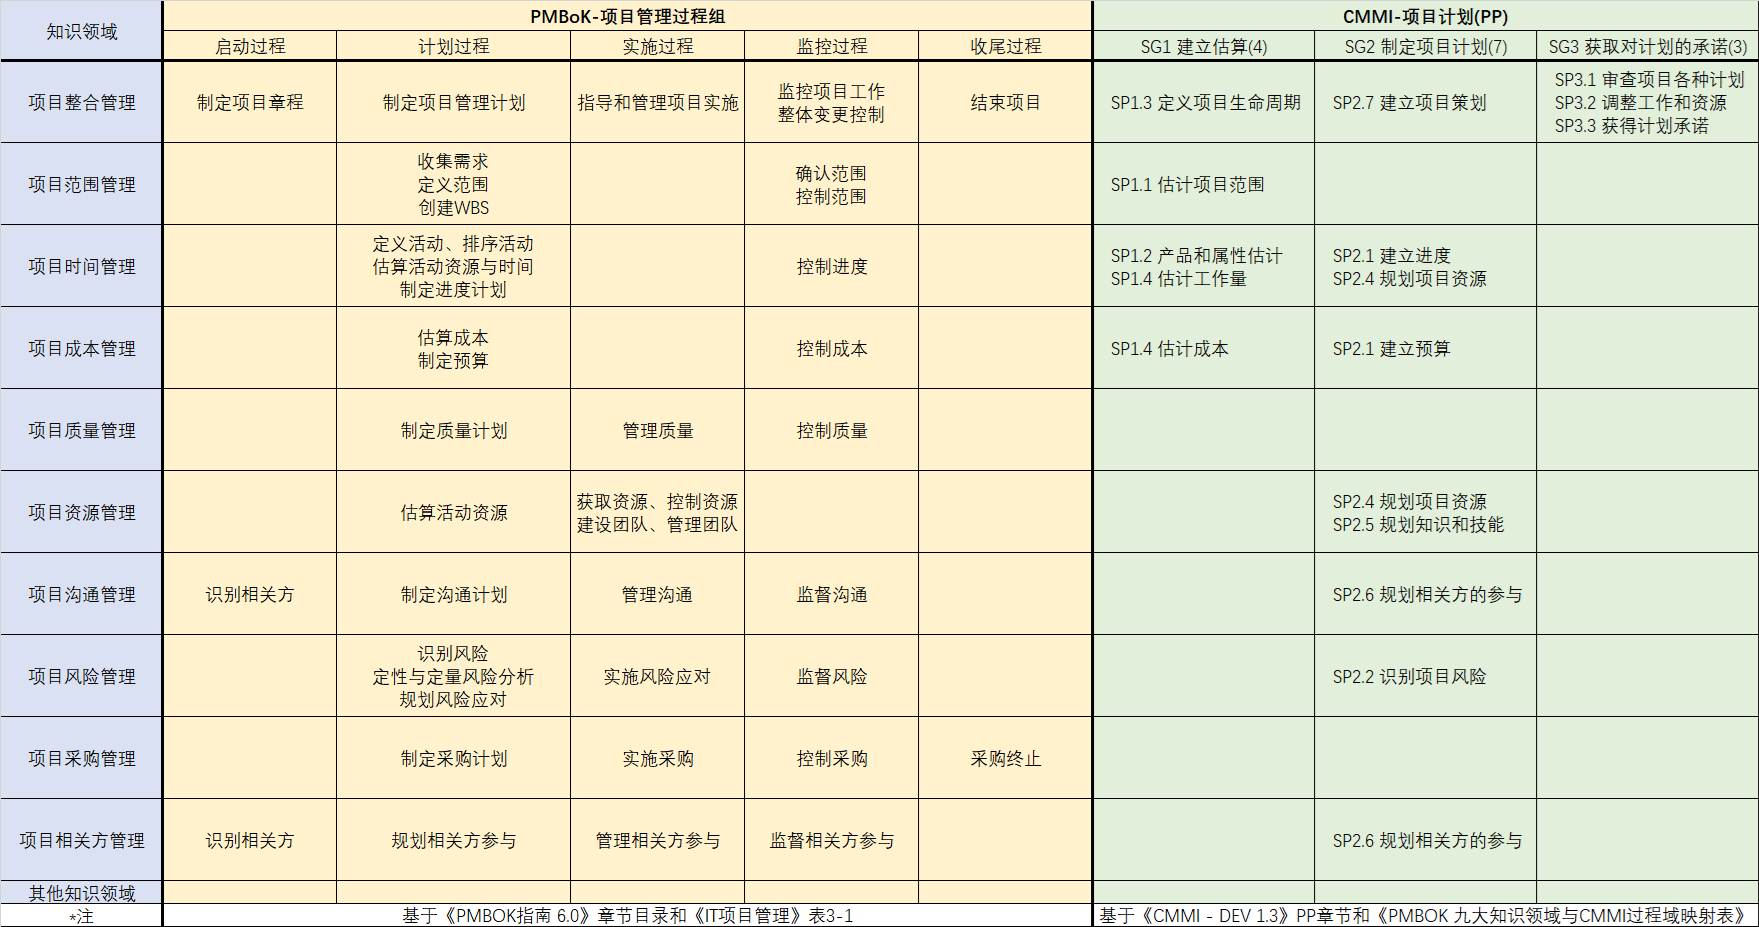Click the 指导和管理项目实施 cell
Viewport: 1759px width, 927px height.
pos(657,102)
